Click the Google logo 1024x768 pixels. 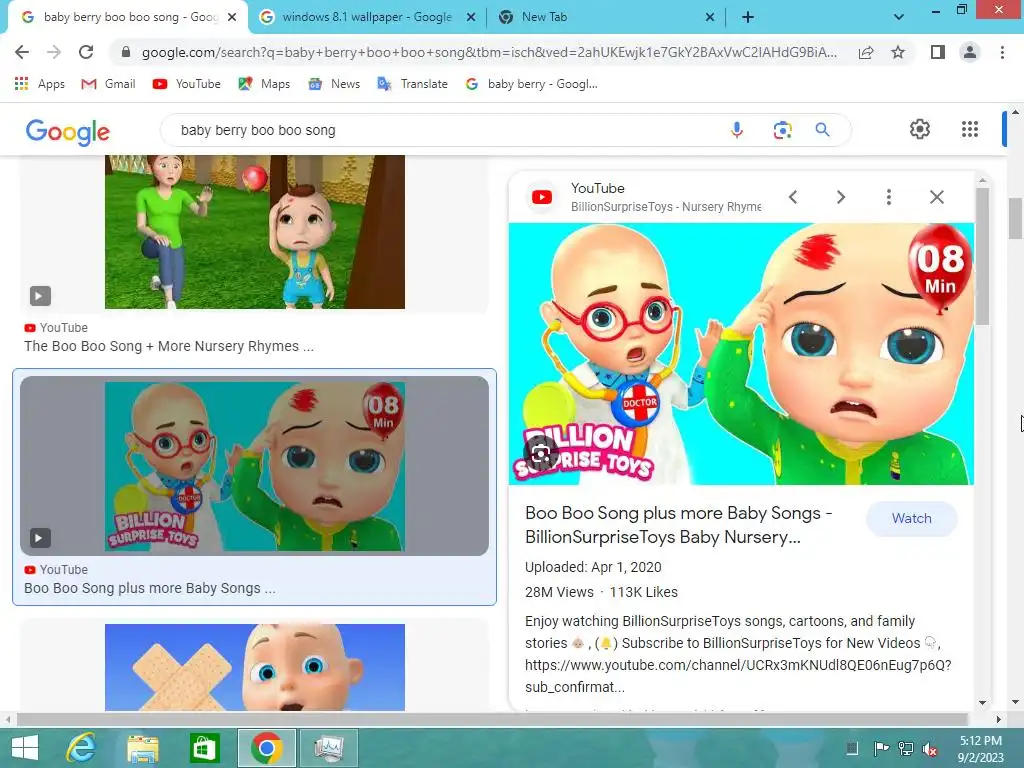(x=68, y=131)
